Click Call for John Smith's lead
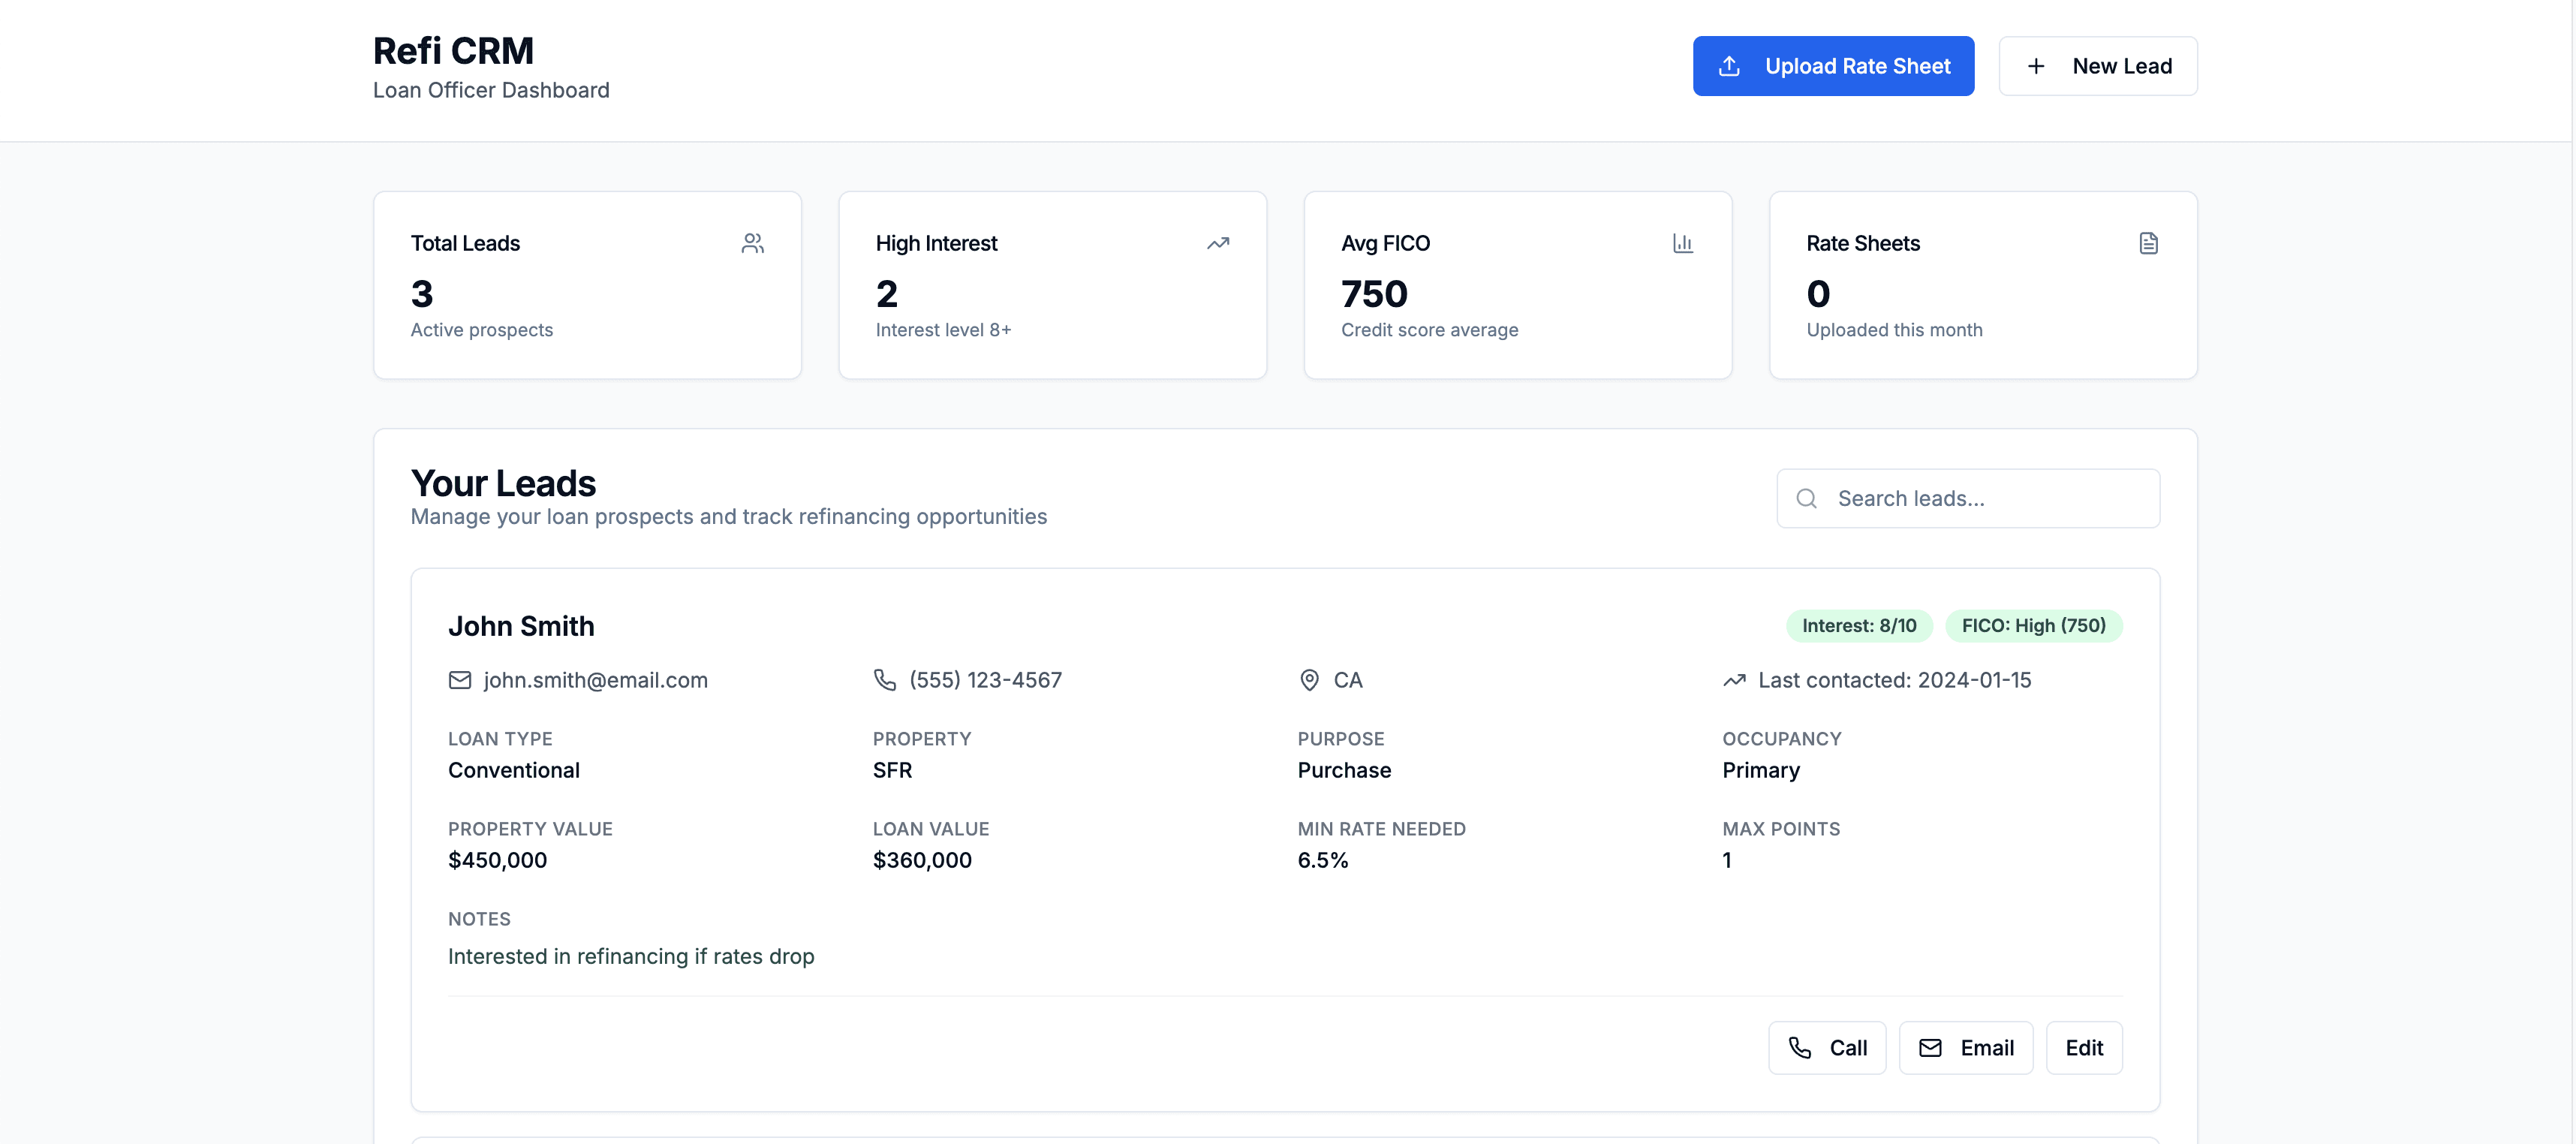Image resolution: width=2576 pixels, height=1144 pixels. [1827, 1047]
